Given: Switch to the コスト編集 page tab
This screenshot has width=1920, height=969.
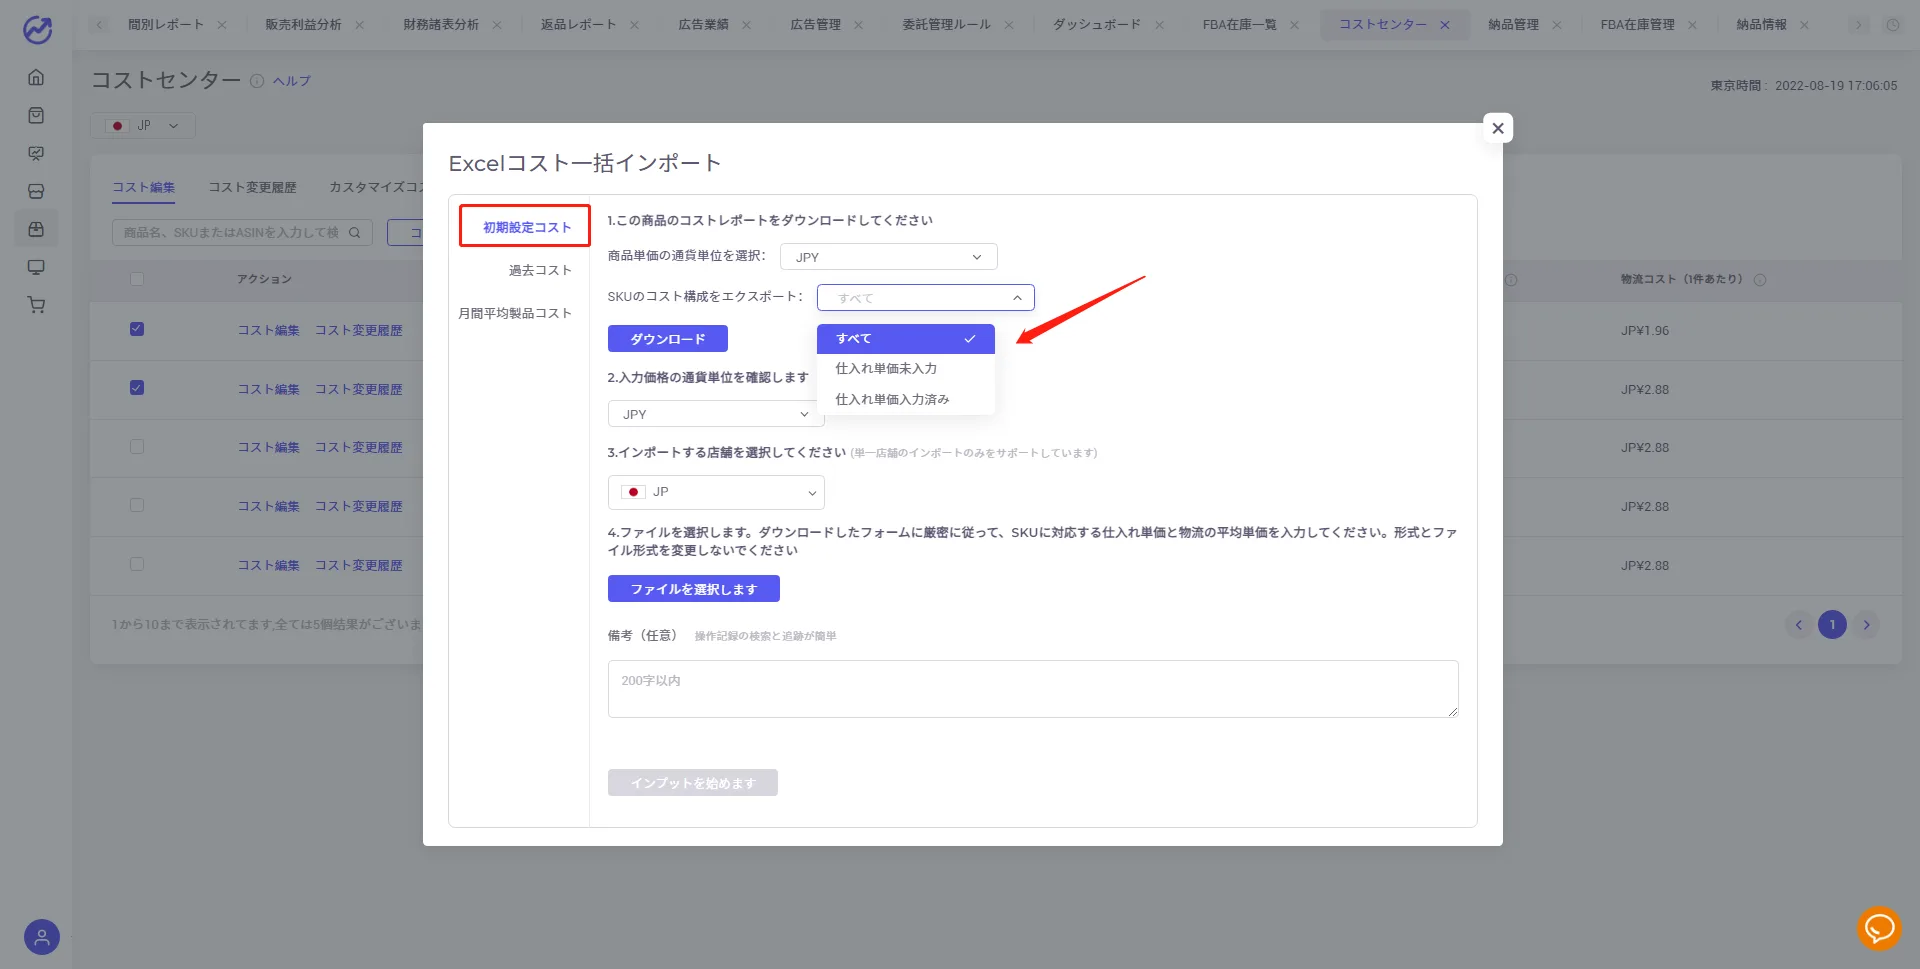Looking at the screenshot, I should (x=143, y=187).
